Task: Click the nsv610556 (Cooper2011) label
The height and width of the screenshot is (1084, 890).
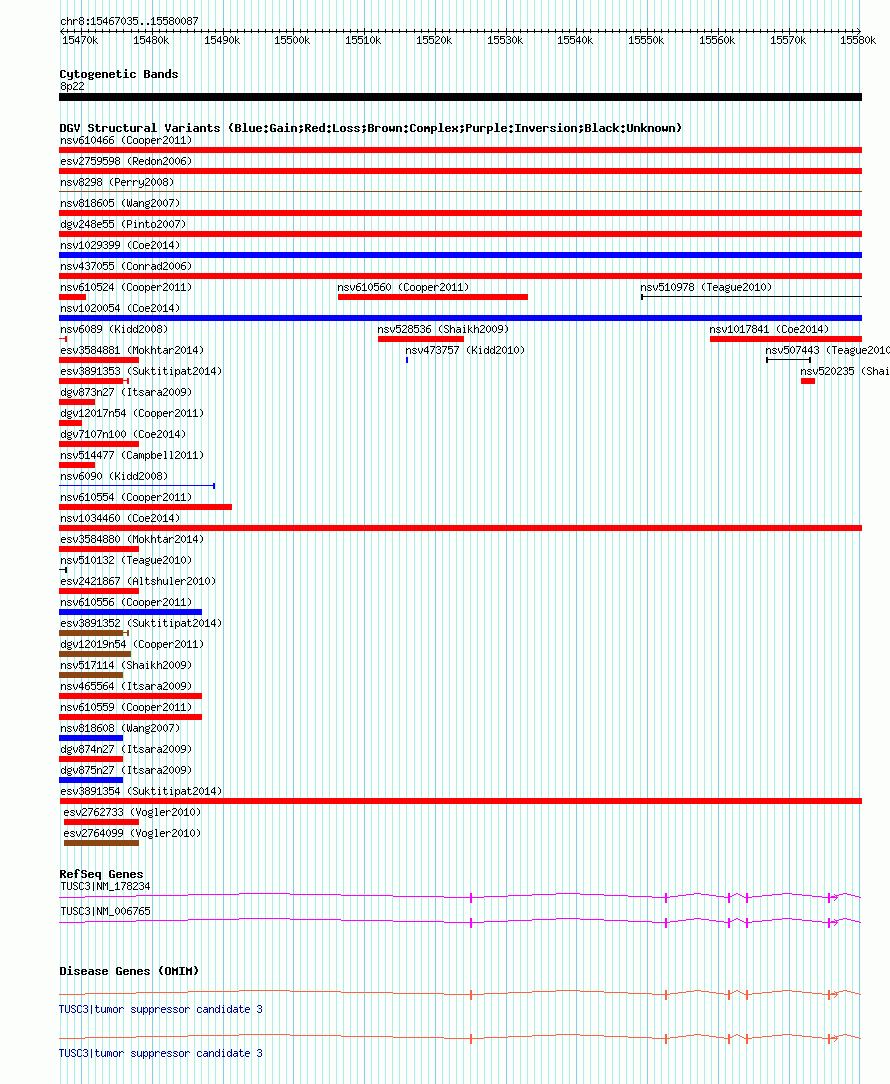Action: tap(126, 602)
